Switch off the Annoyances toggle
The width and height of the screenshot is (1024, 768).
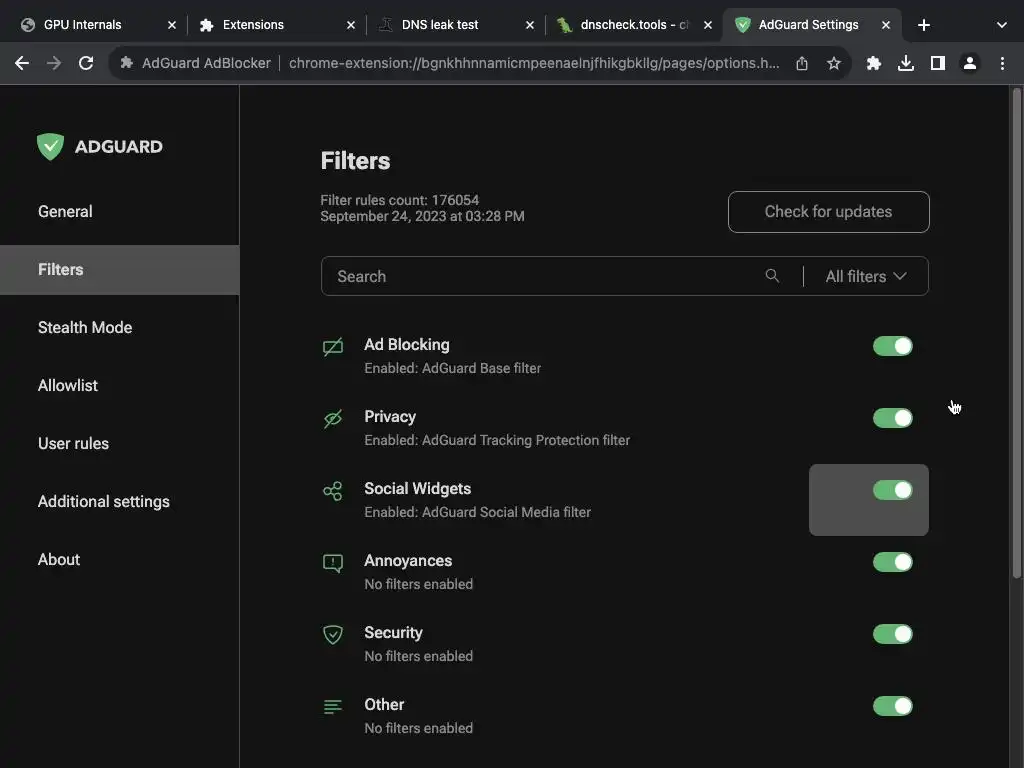click(x=892, y=562)
